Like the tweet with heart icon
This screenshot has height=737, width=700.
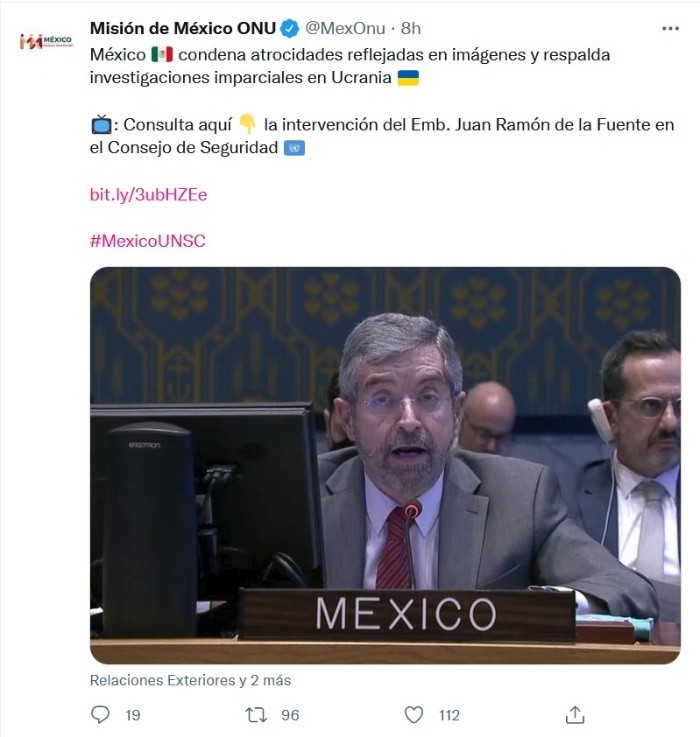[414, 715]
